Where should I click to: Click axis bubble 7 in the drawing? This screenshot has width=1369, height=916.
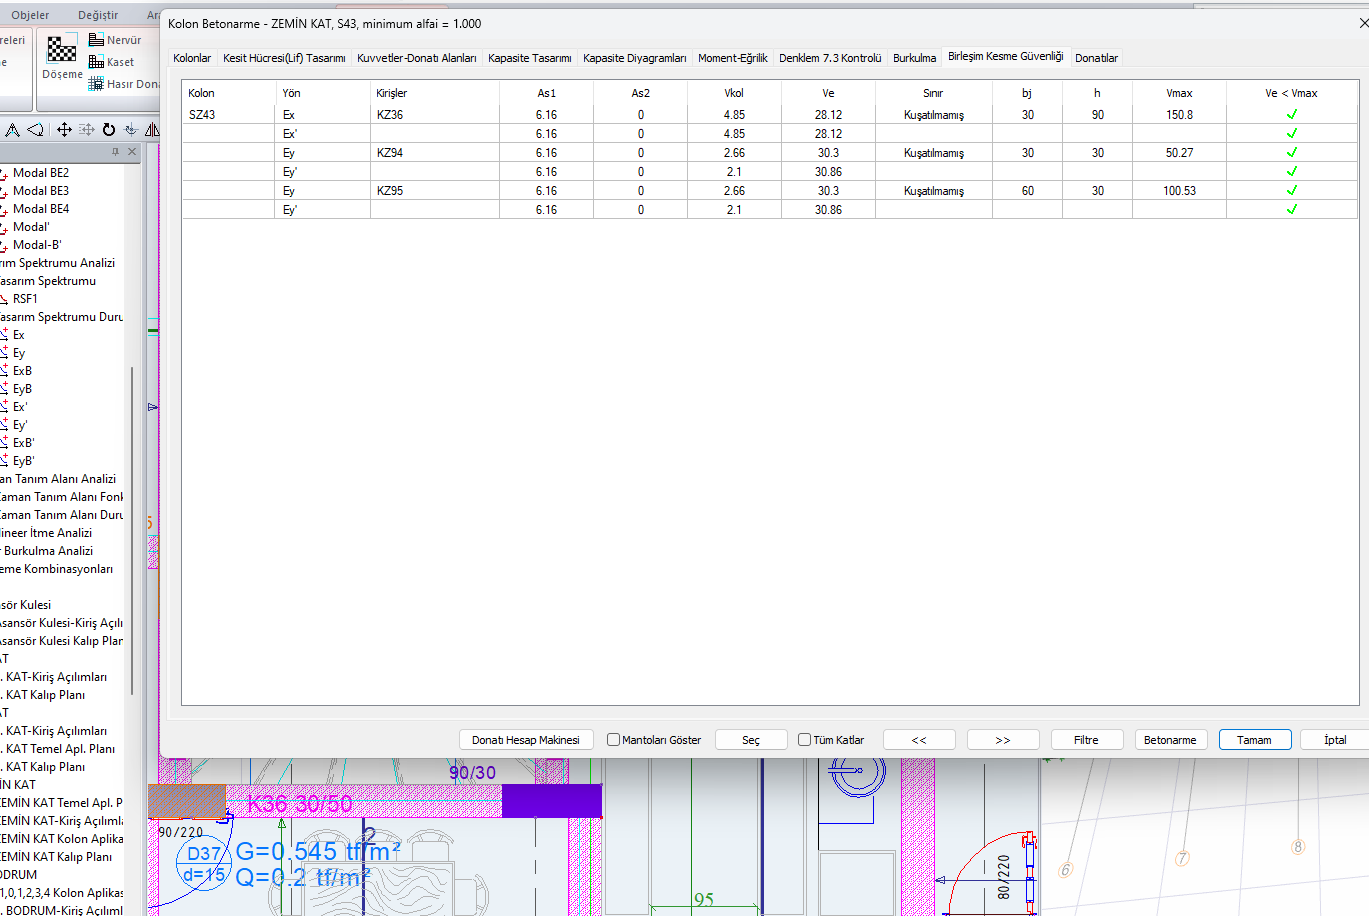coord(1182,858)
